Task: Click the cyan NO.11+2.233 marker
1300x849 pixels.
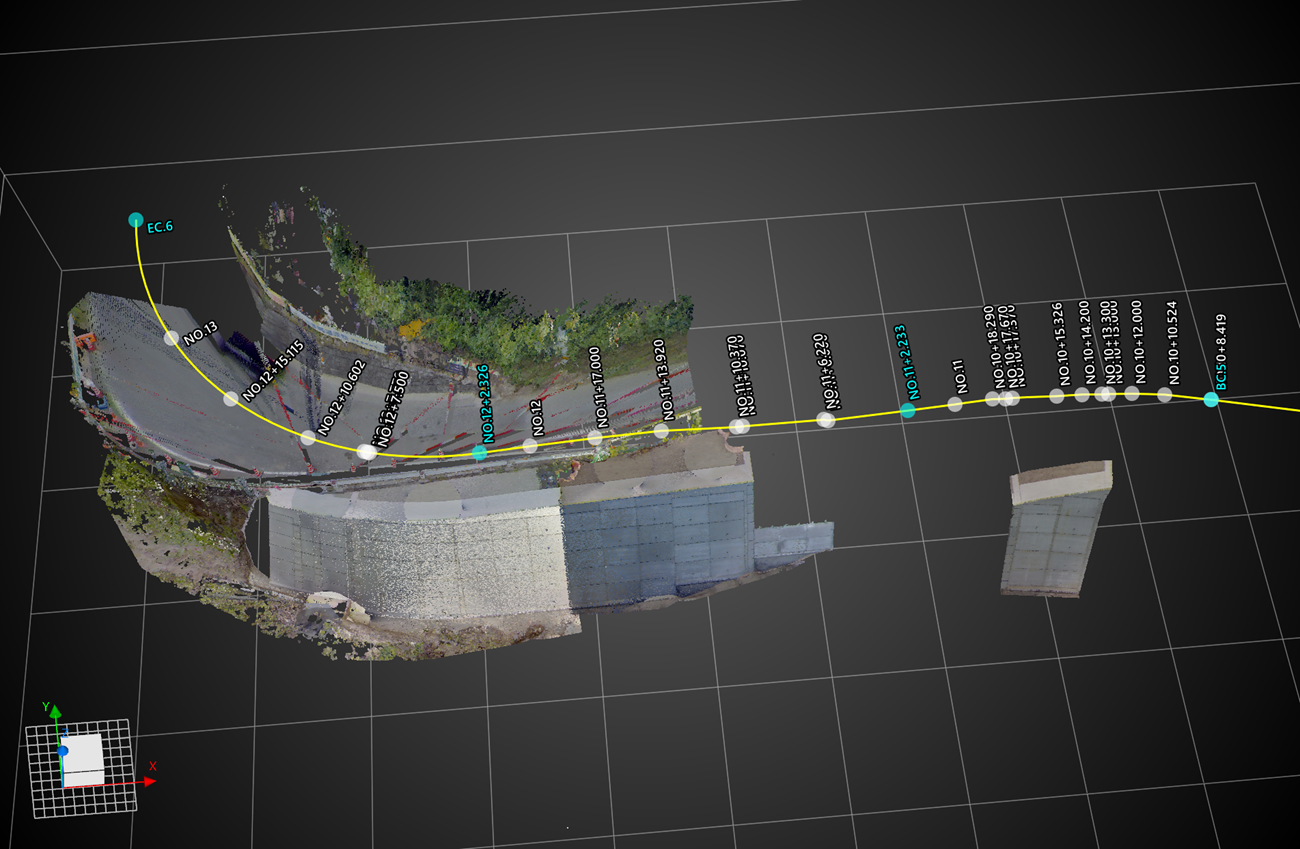Action: (907, 410)
